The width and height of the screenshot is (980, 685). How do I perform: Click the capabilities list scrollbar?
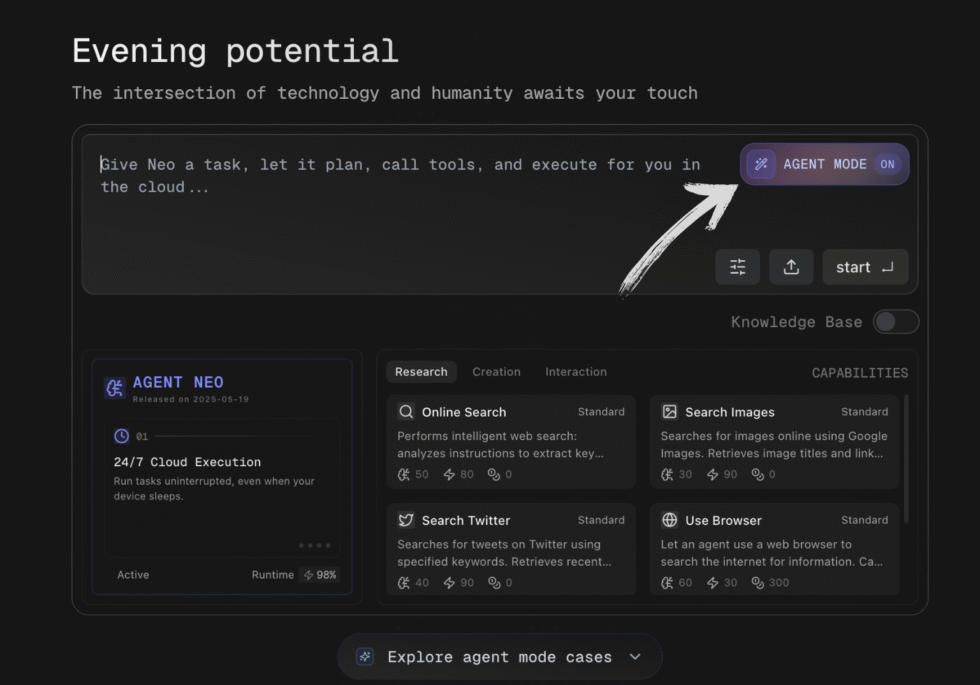point(907,460)
